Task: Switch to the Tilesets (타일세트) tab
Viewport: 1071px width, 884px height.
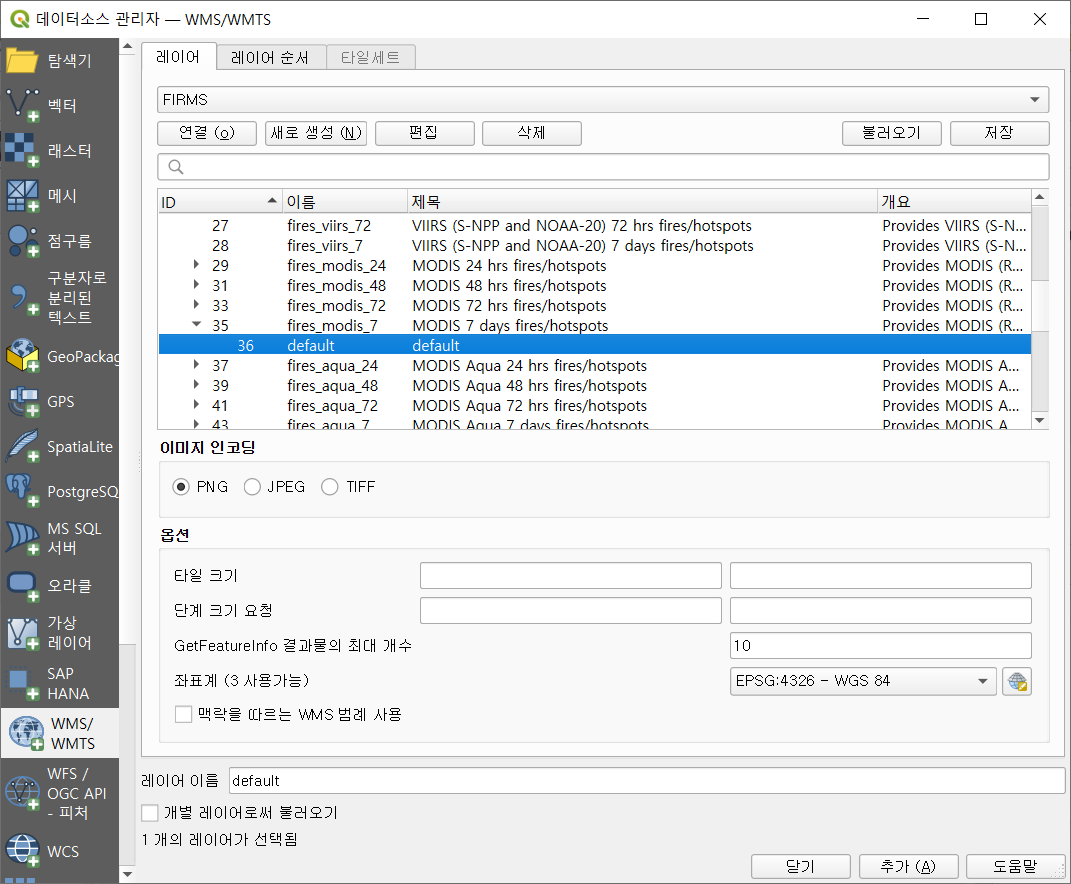Action: pyautogui.click(x=370, y=57)
